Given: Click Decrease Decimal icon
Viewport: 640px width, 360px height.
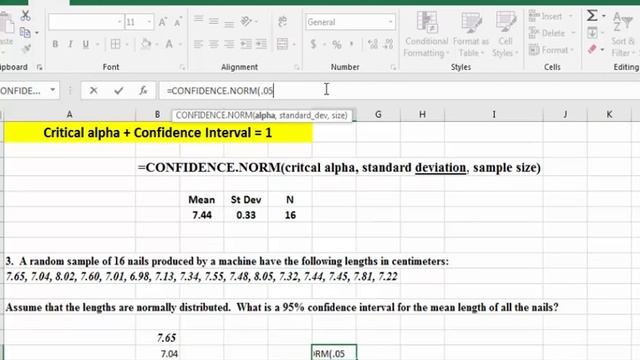Looking at the screenshot, I should 389,44.
